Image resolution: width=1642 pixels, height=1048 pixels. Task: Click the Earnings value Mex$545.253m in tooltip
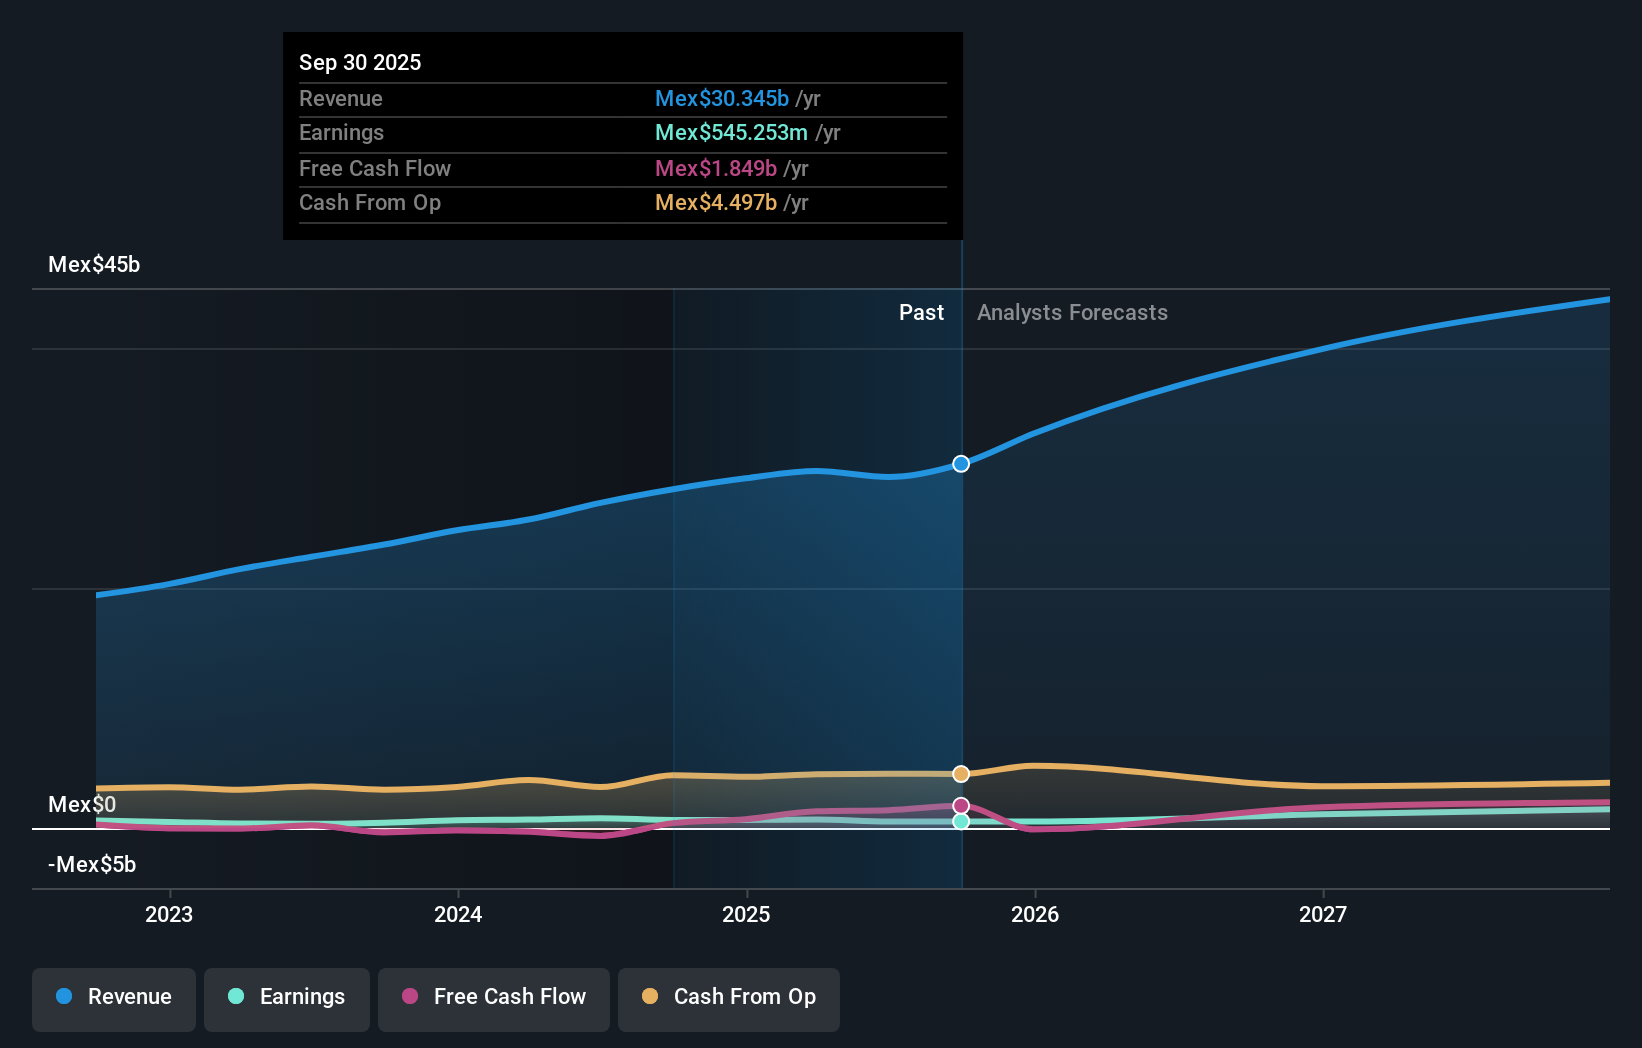731,132
